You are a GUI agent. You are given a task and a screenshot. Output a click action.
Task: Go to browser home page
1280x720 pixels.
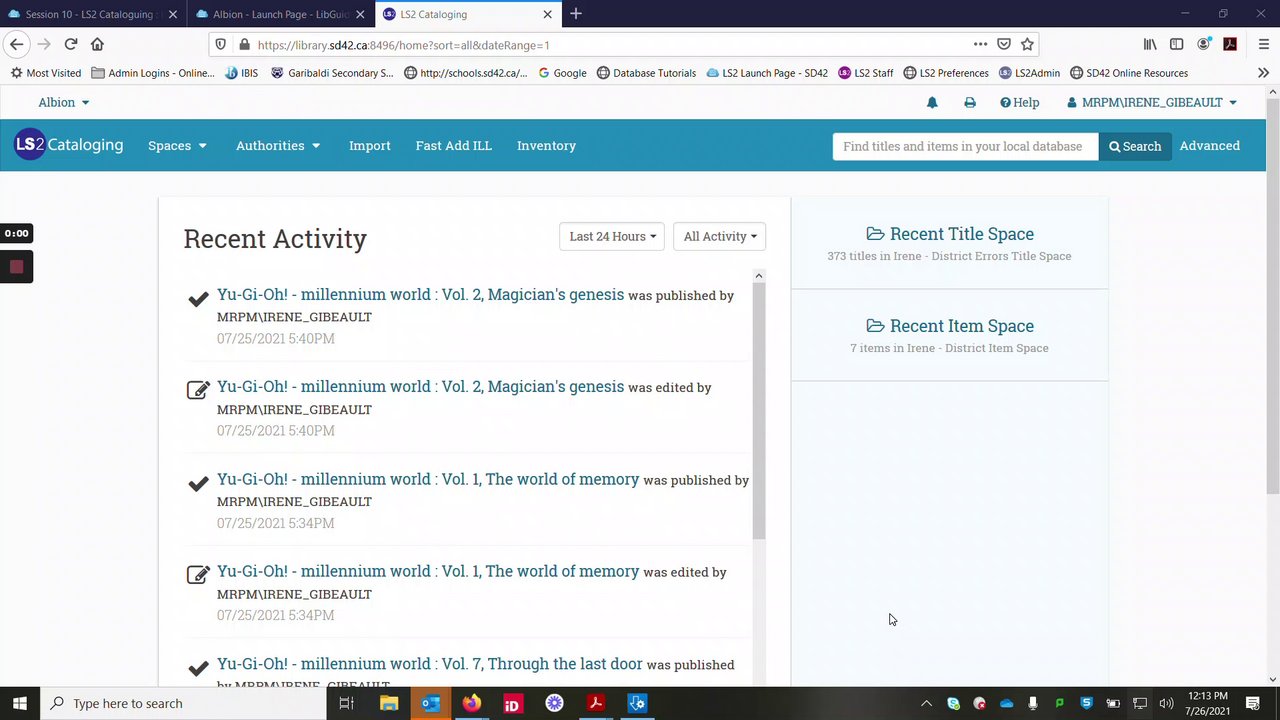pos(97,44)
